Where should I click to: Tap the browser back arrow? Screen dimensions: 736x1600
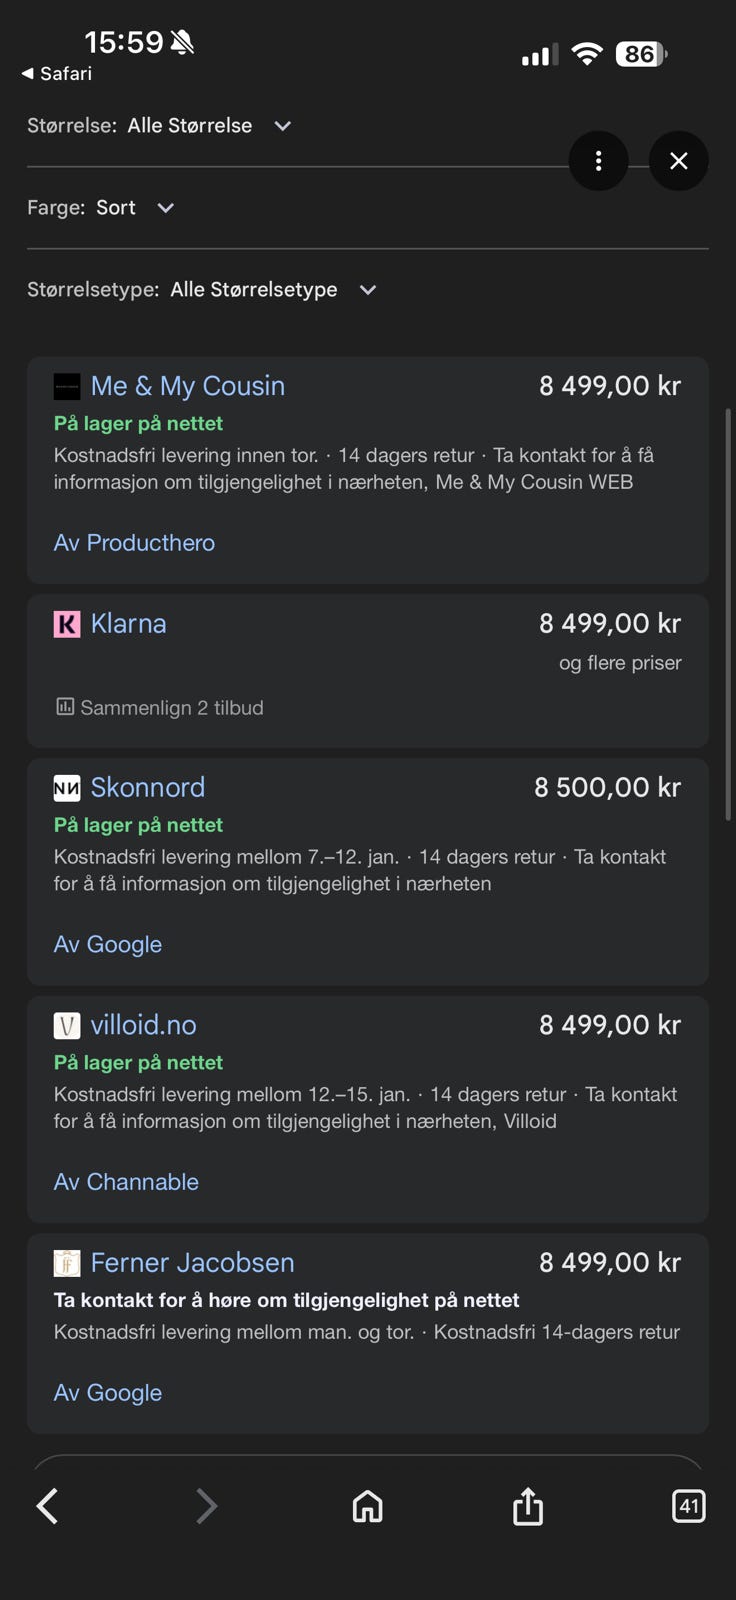point(47,1506)
